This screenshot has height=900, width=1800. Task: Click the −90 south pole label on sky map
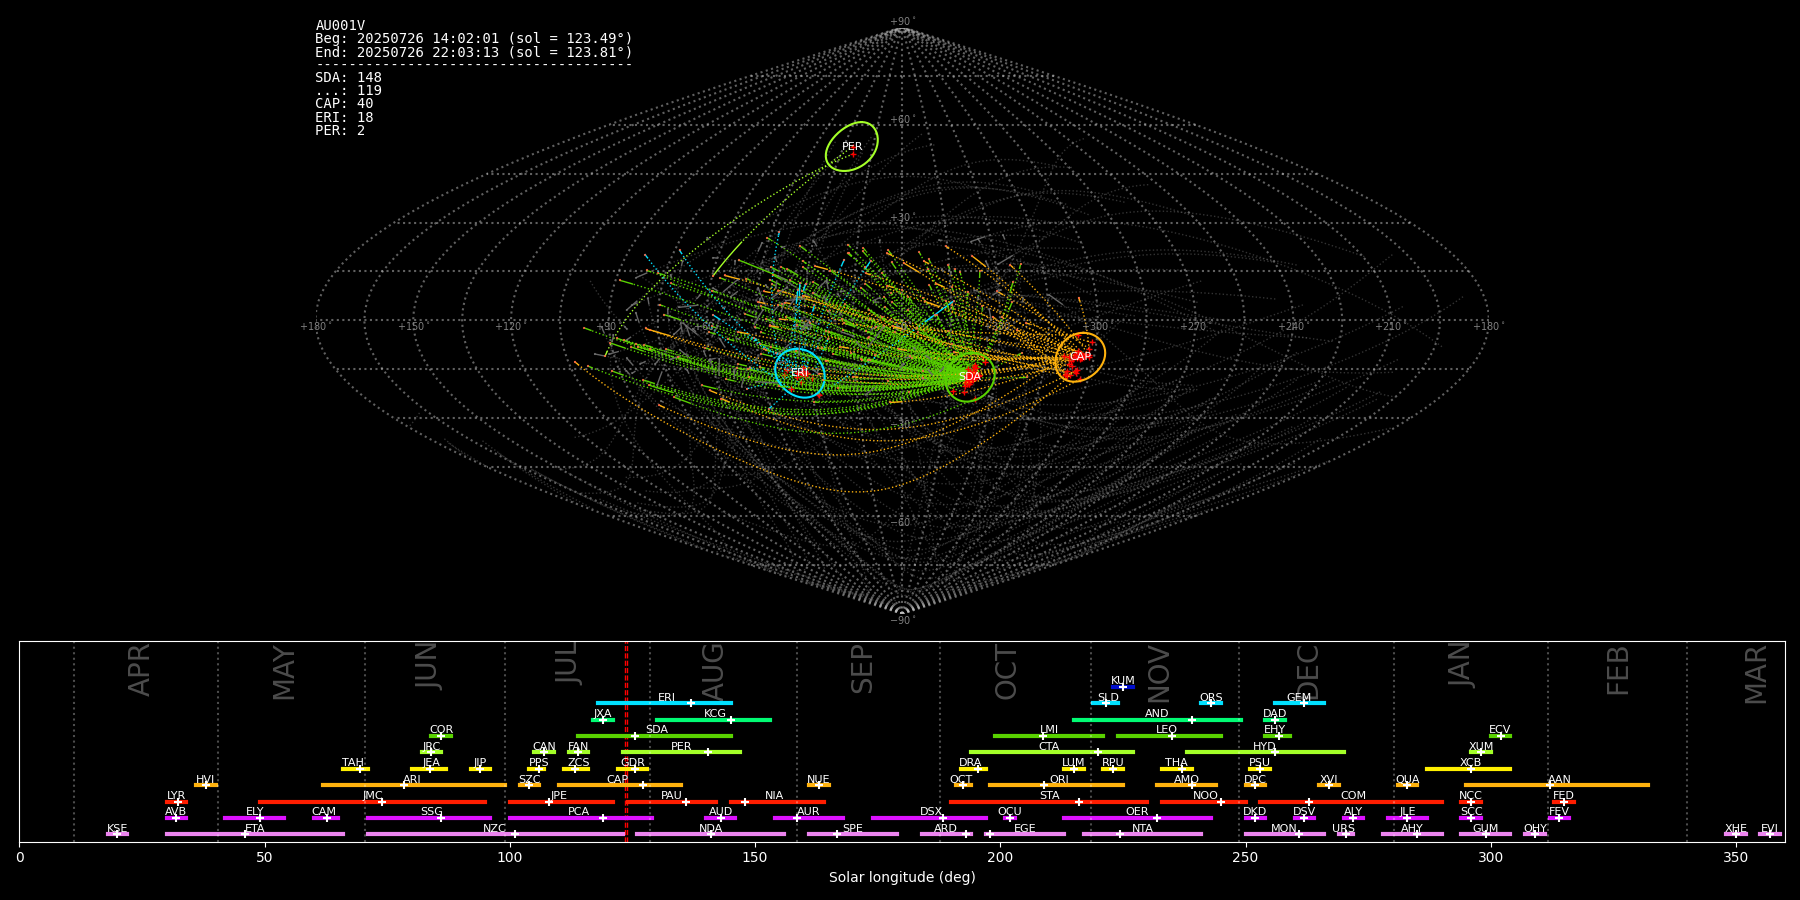(x=901, y=620)
